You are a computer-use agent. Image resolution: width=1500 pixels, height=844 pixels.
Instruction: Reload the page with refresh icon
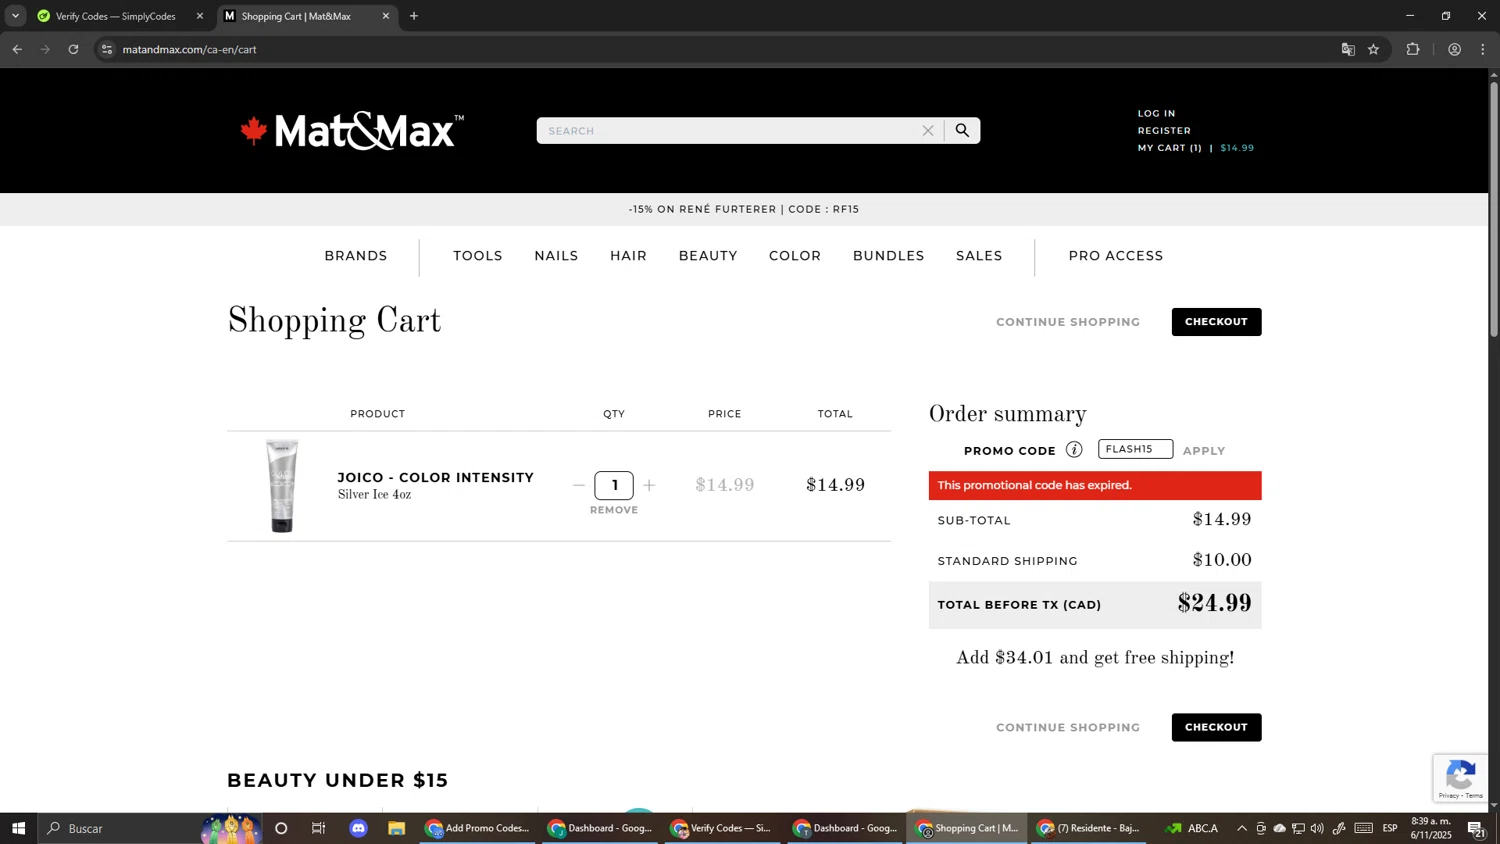click(73, 49)
